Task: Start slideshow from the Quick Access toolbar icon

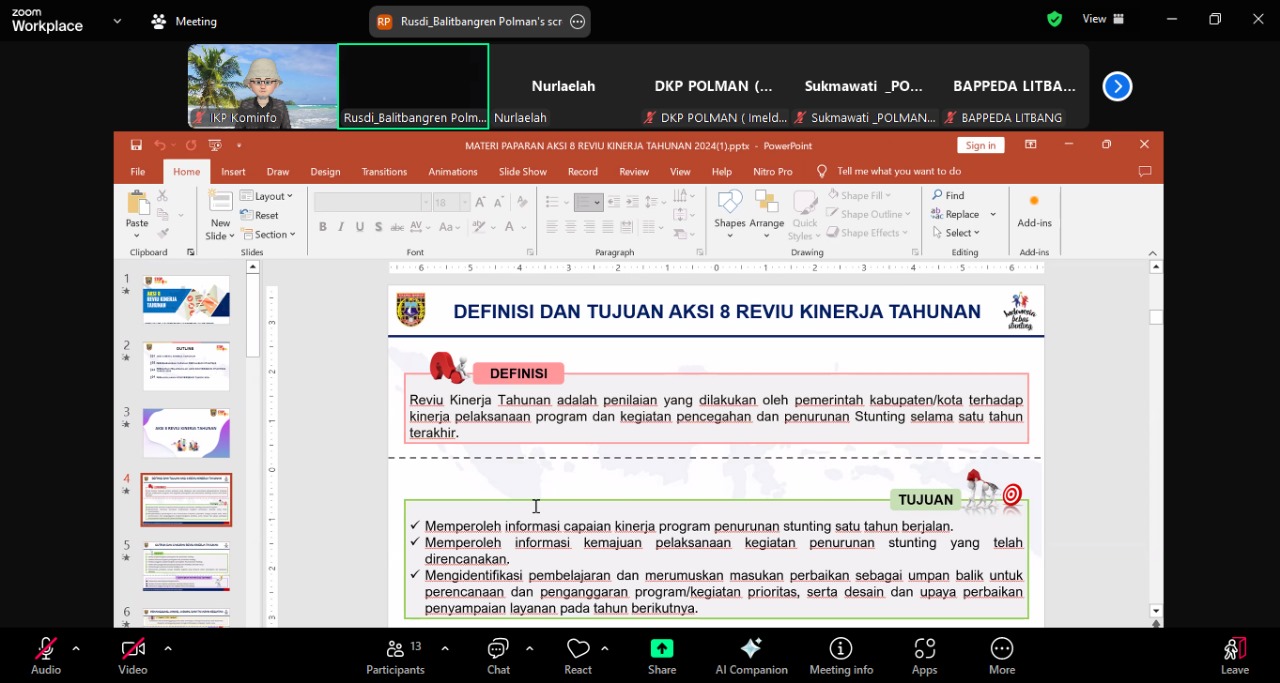Action: [214, 145]
